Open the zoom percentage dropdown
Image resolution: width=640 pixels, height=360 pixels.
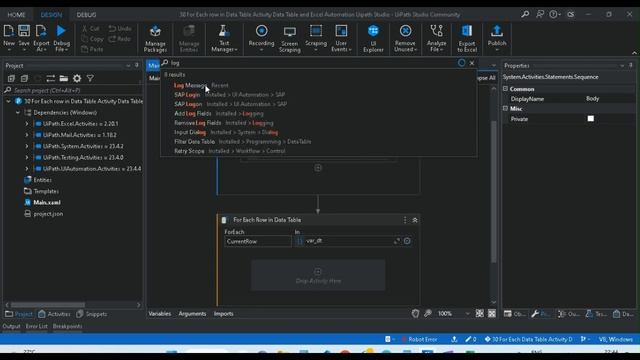(467, 313)
